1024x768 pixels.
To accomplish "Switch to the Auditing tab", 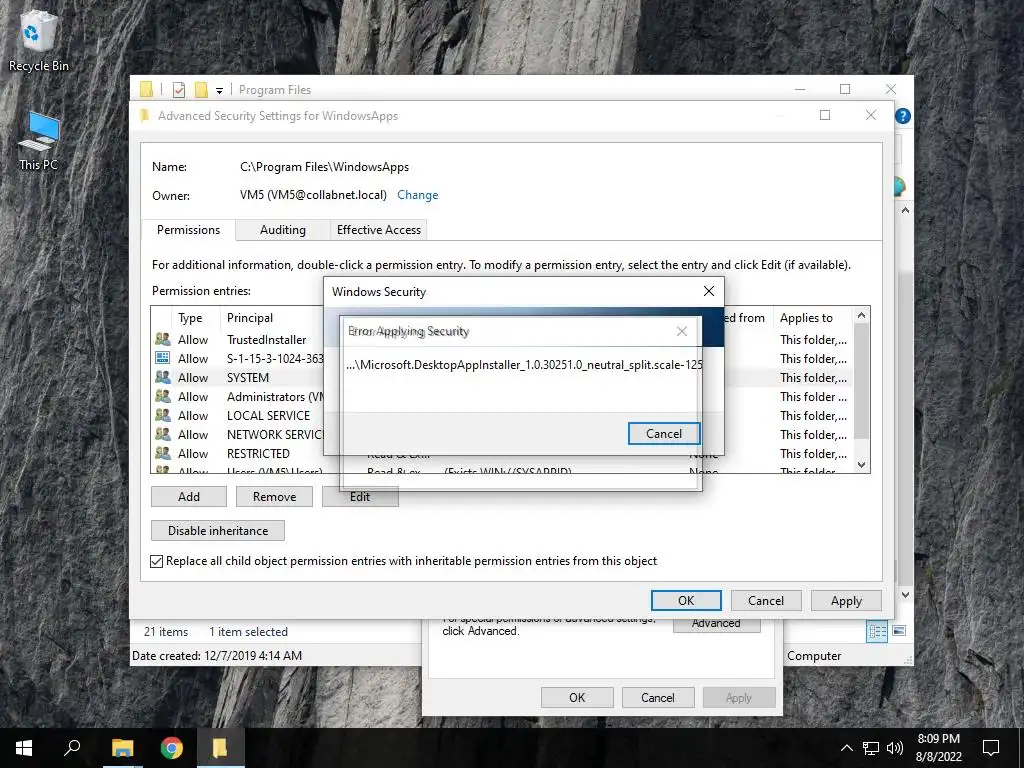I will point(282,230).
